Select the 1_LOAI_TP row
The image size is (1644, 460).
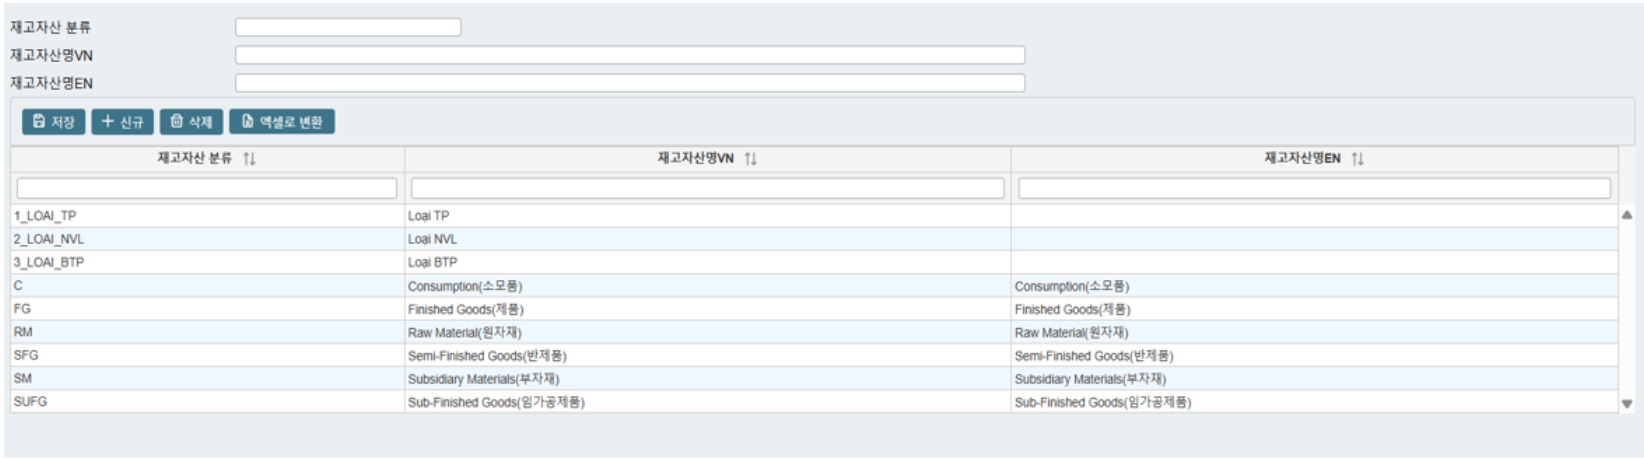(x=45, y=216)
